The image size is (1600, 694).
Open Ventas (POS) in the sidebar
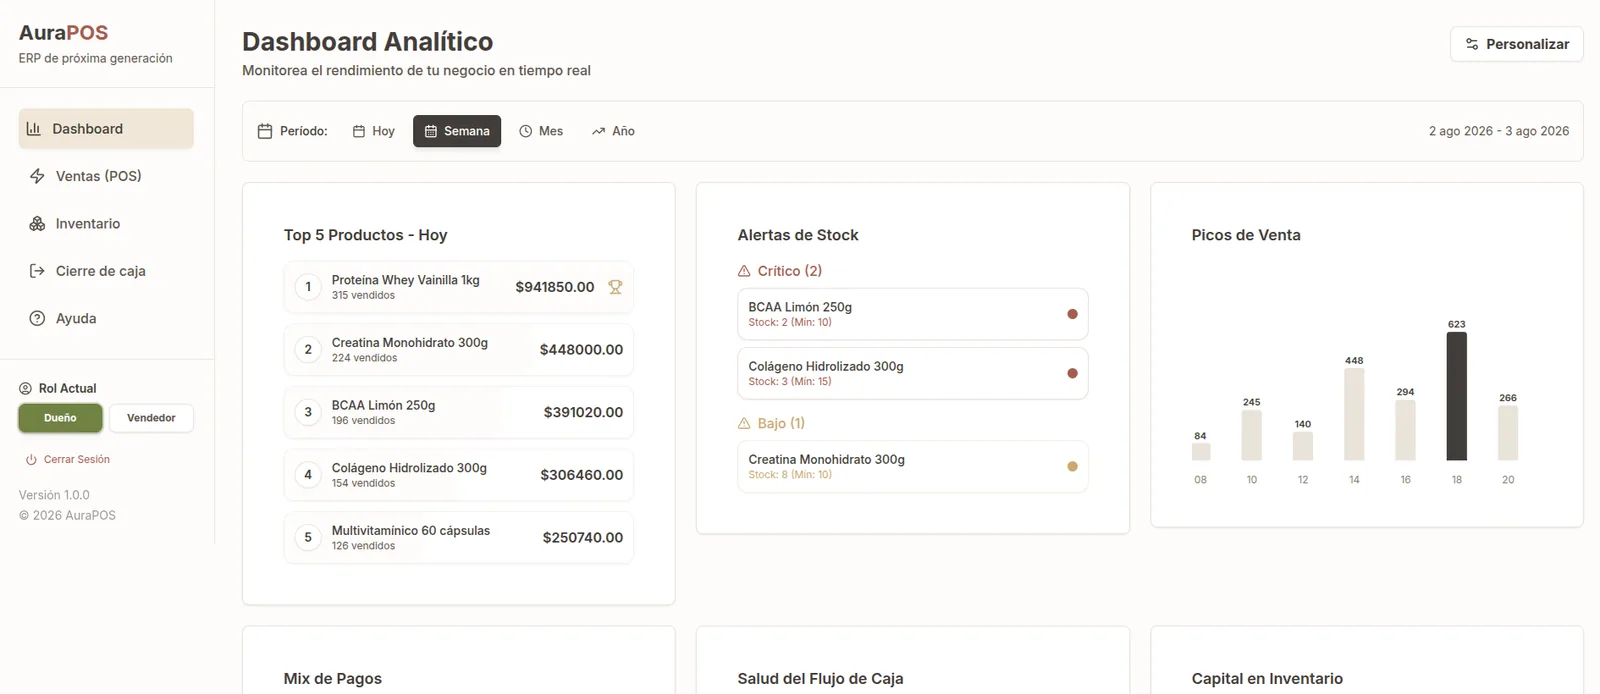106,176
